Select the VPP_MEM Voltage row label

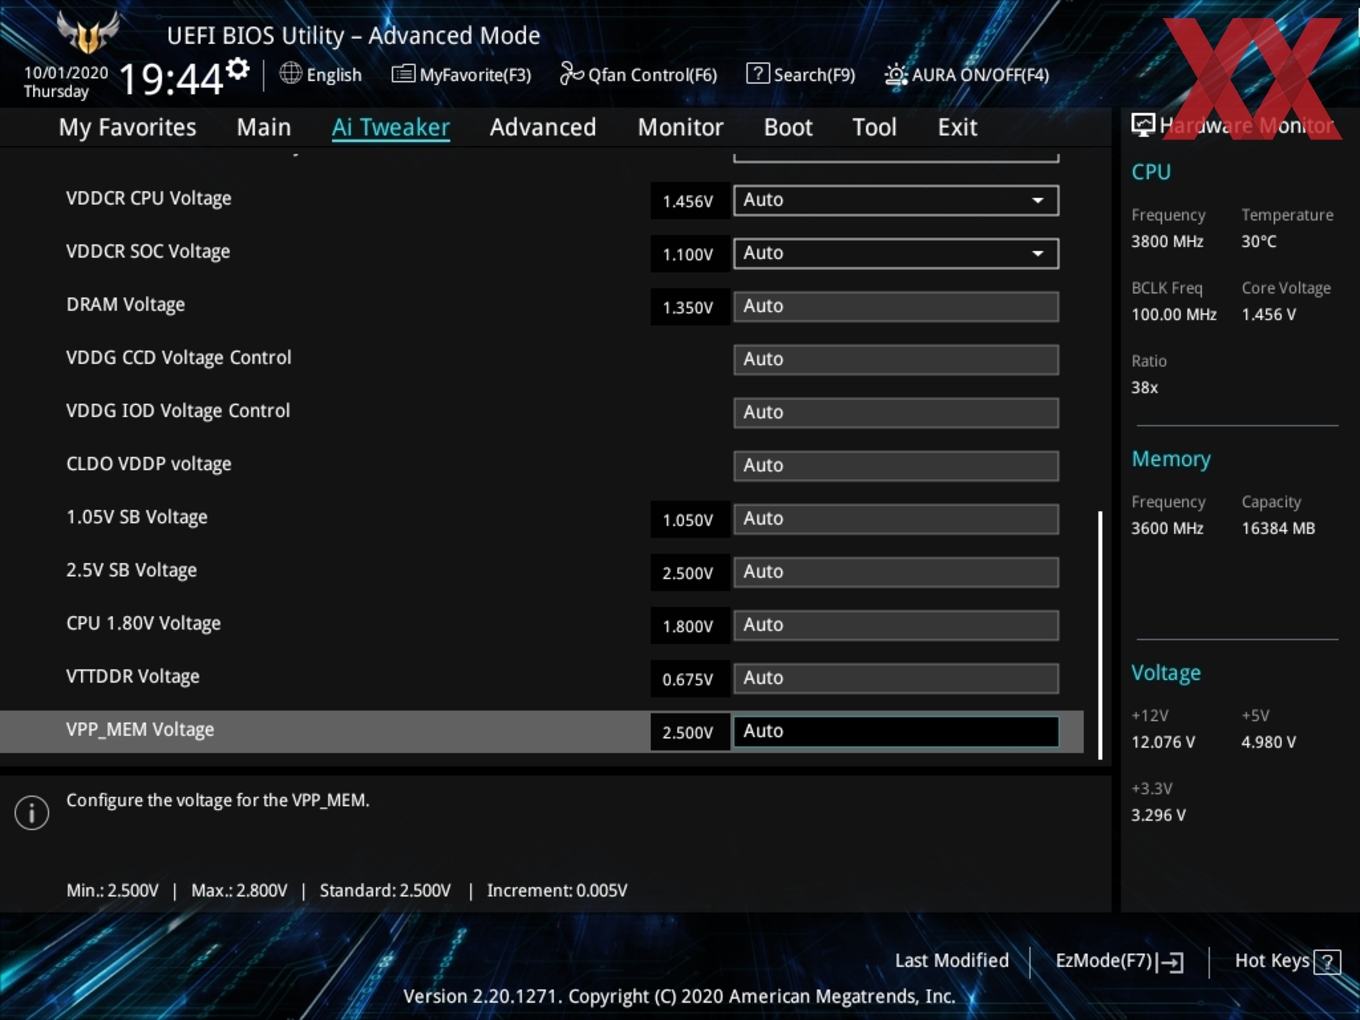click(140, 730)
